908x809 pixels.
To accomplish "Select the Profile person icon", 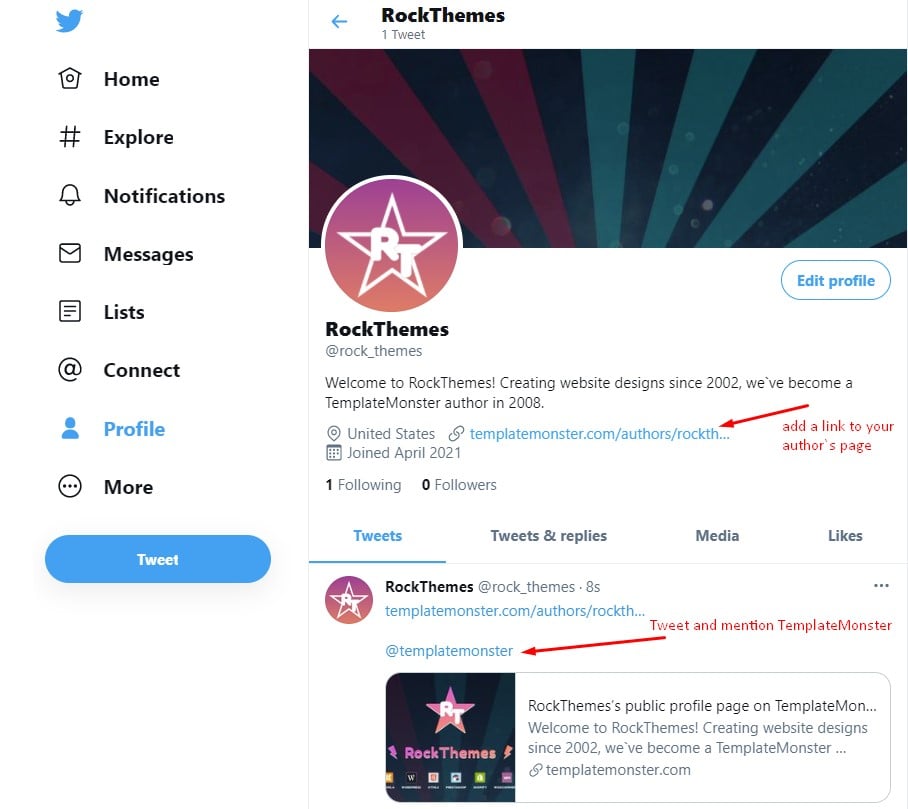I will [x=70, y=429].
